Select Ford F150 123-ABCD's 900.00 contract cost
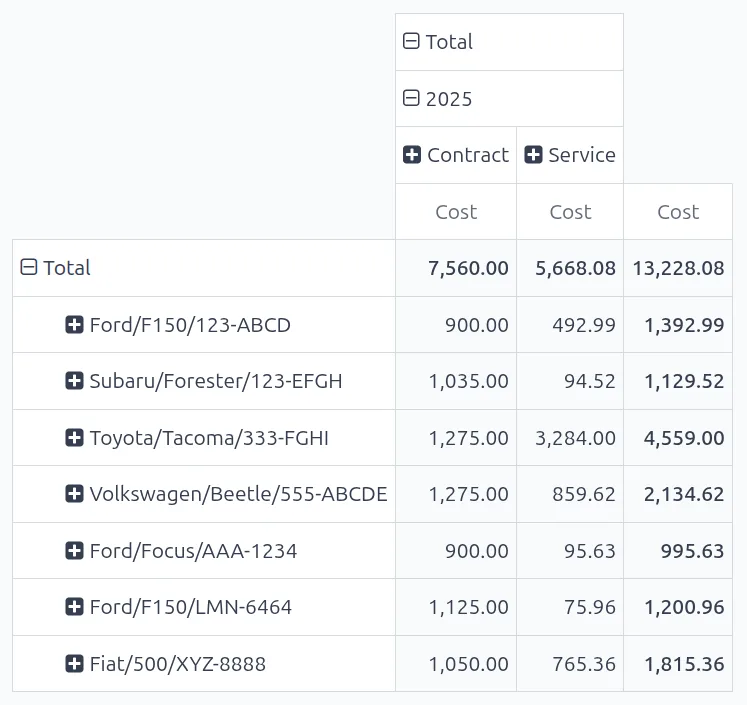Viewport: 747px width, 705px height. pyautogui.click(x=456, y=325)
